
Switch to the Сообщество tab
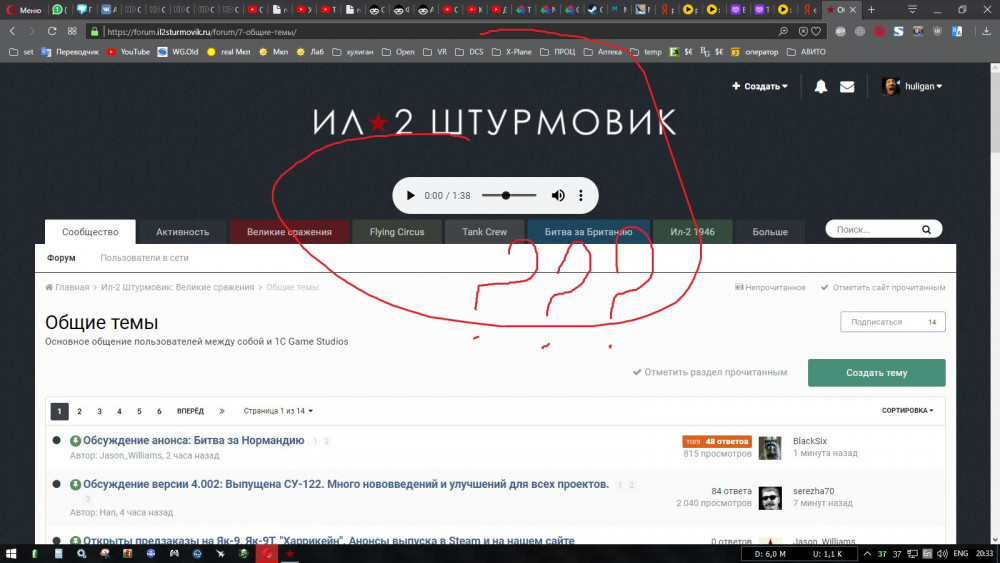coord(90,232)
